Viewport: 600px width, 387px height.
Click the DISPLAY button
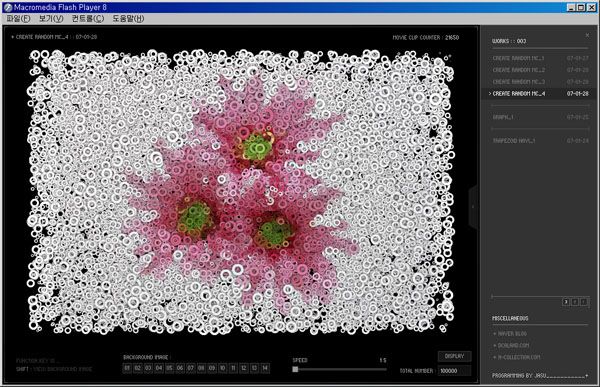click(x=455, y=356)
